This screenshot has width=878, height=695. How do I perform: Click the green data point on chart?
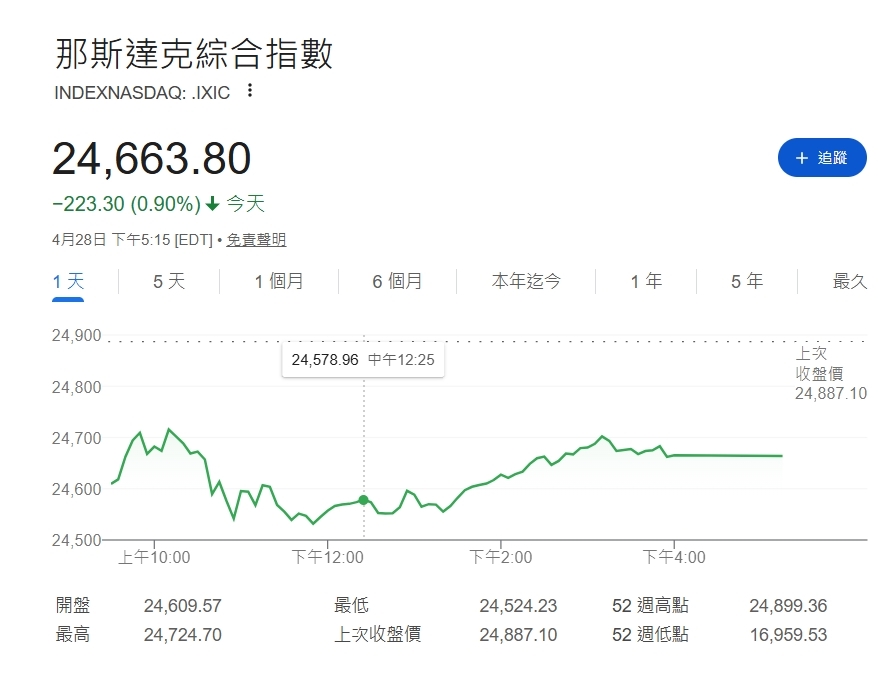coord(363,500)
